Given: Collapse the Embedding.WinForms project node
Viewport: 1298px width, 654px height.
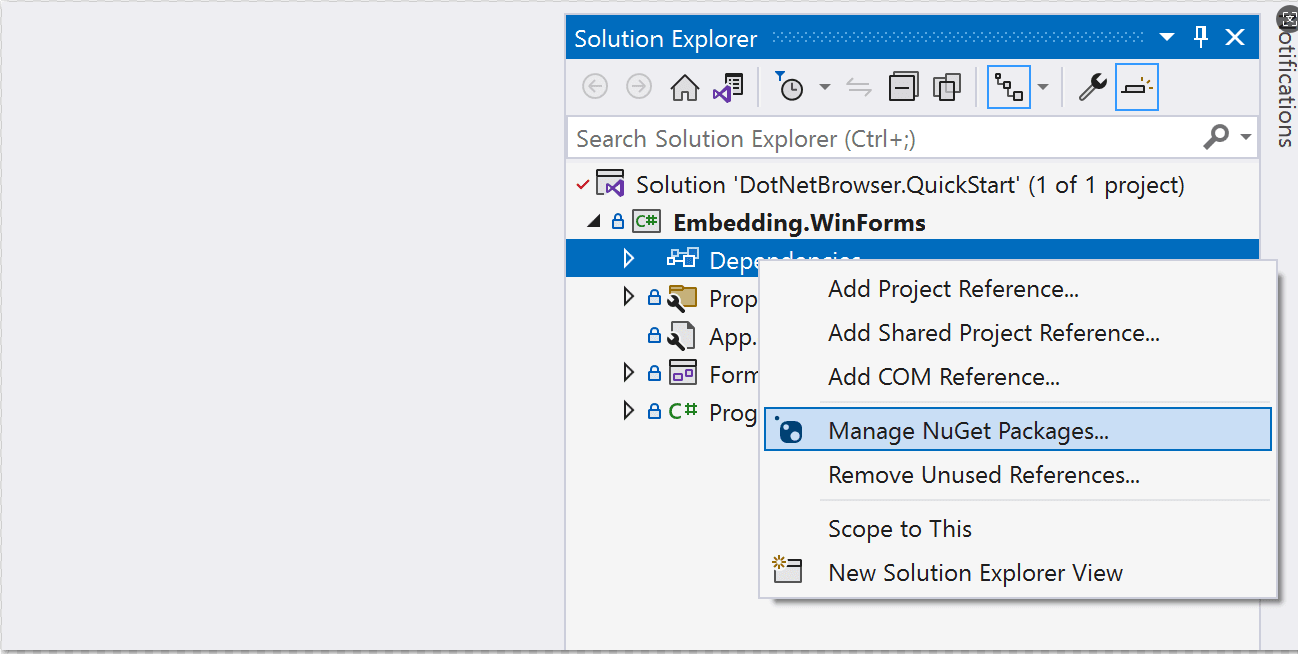Looking at the screenshot, I should [x=595, y=222].
